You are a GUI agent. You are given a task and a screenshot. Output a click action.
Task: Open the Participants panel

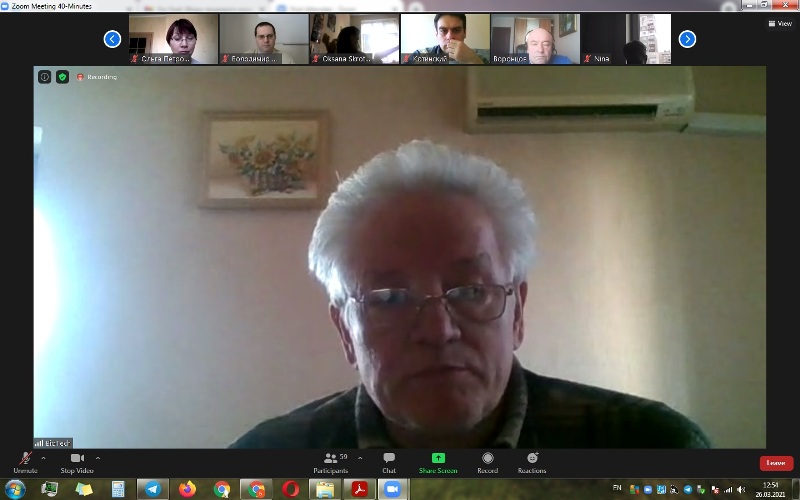coord(331,463)
